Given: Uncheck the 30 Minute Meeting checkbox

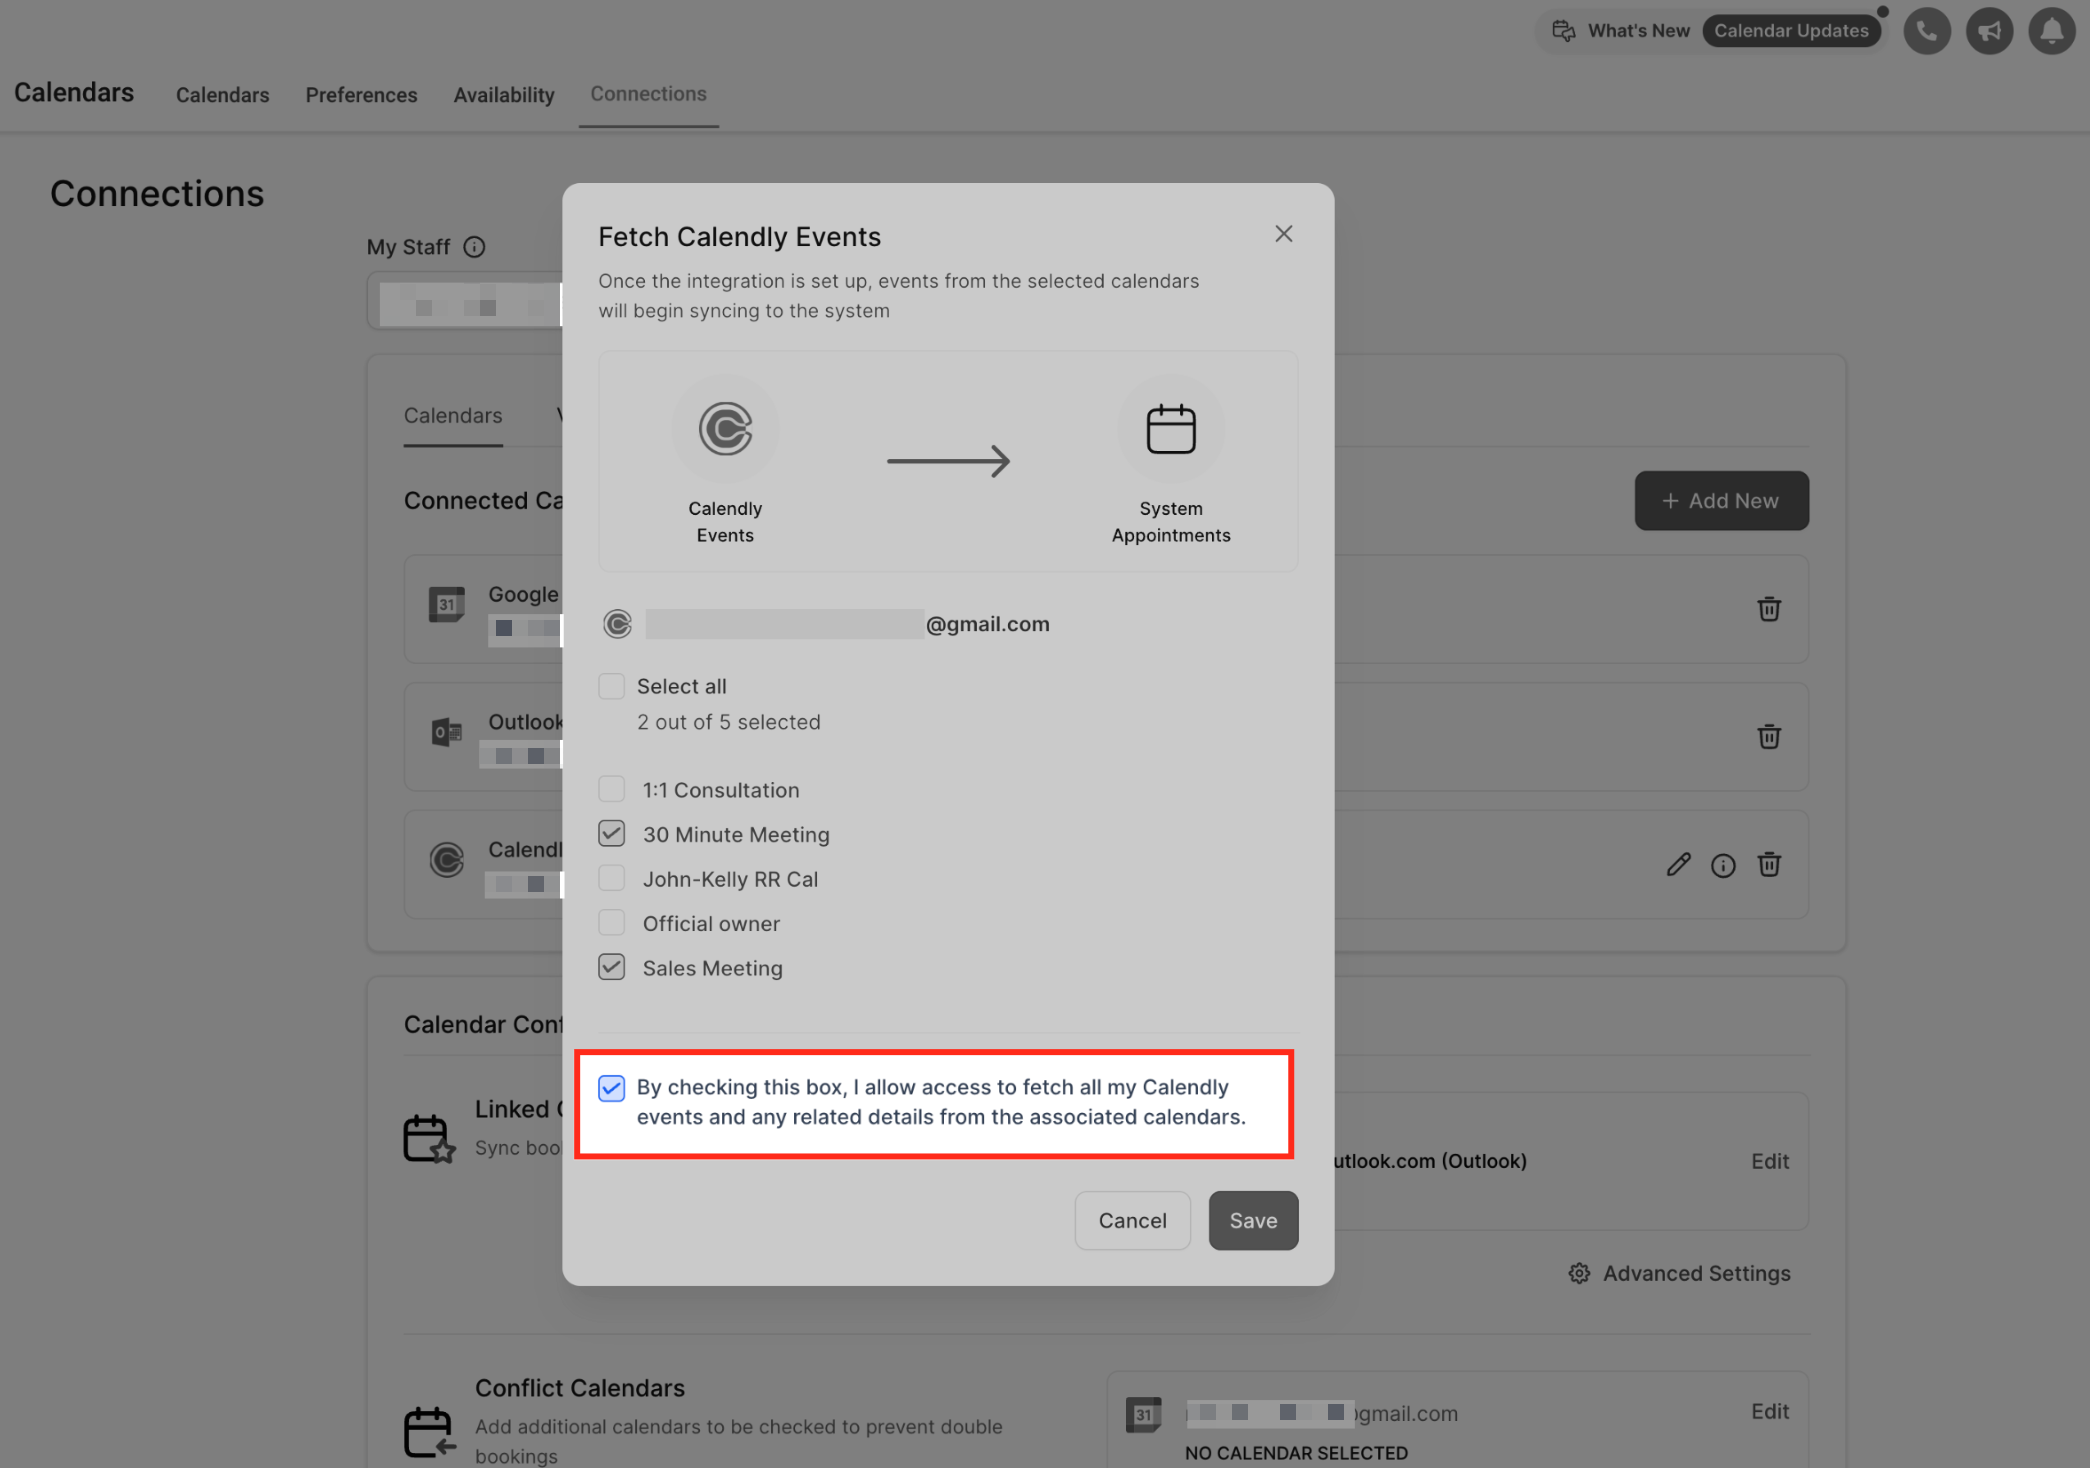Looking at the screenshot, I should pyautogui.click(x=611, y=833).
